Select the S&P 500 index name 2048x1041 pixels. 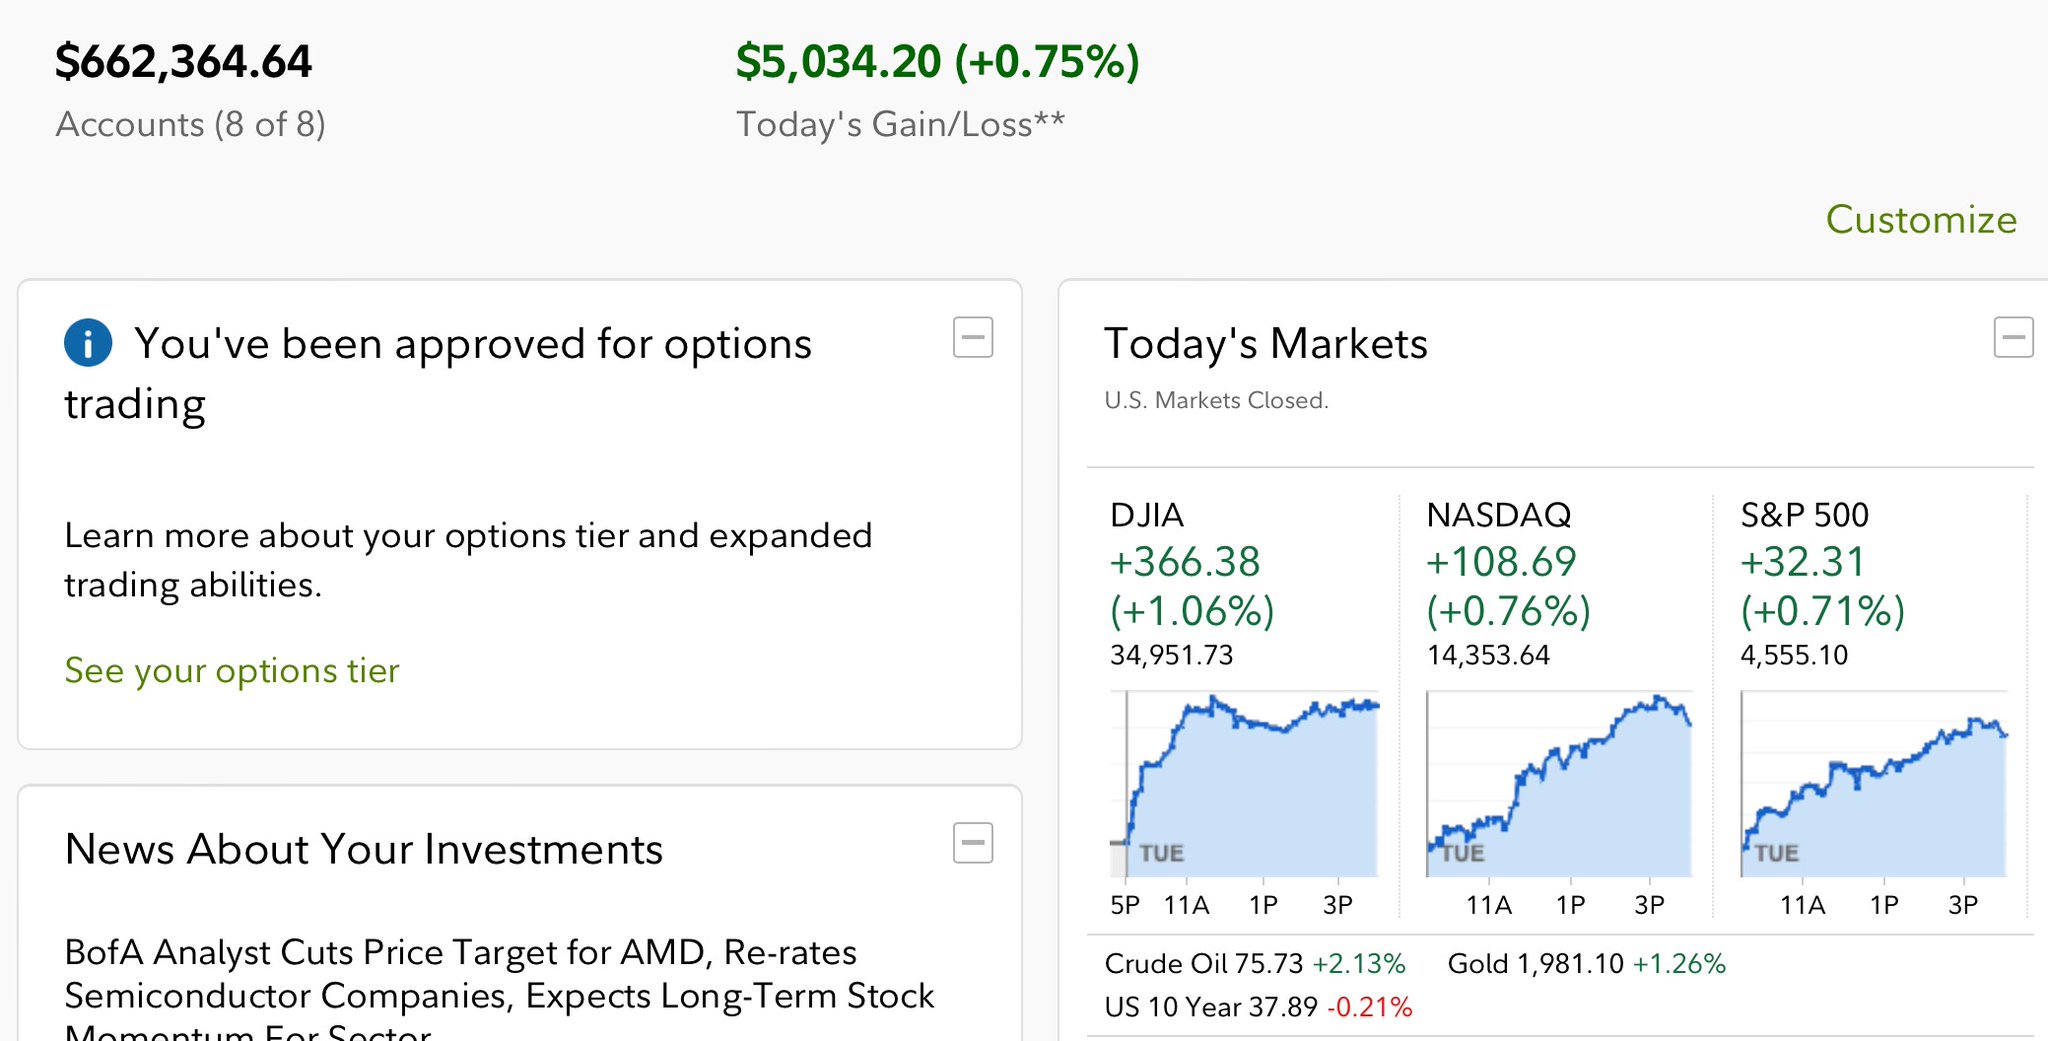click(x=1804, y=515)
